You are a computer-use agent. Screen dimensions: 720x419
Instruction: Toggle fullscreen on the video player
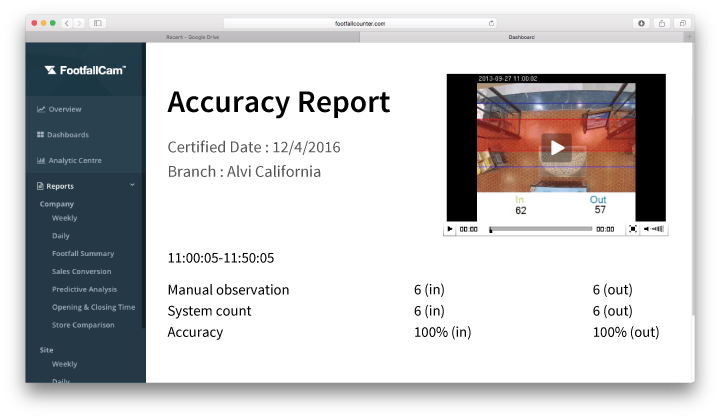[632, 229]
